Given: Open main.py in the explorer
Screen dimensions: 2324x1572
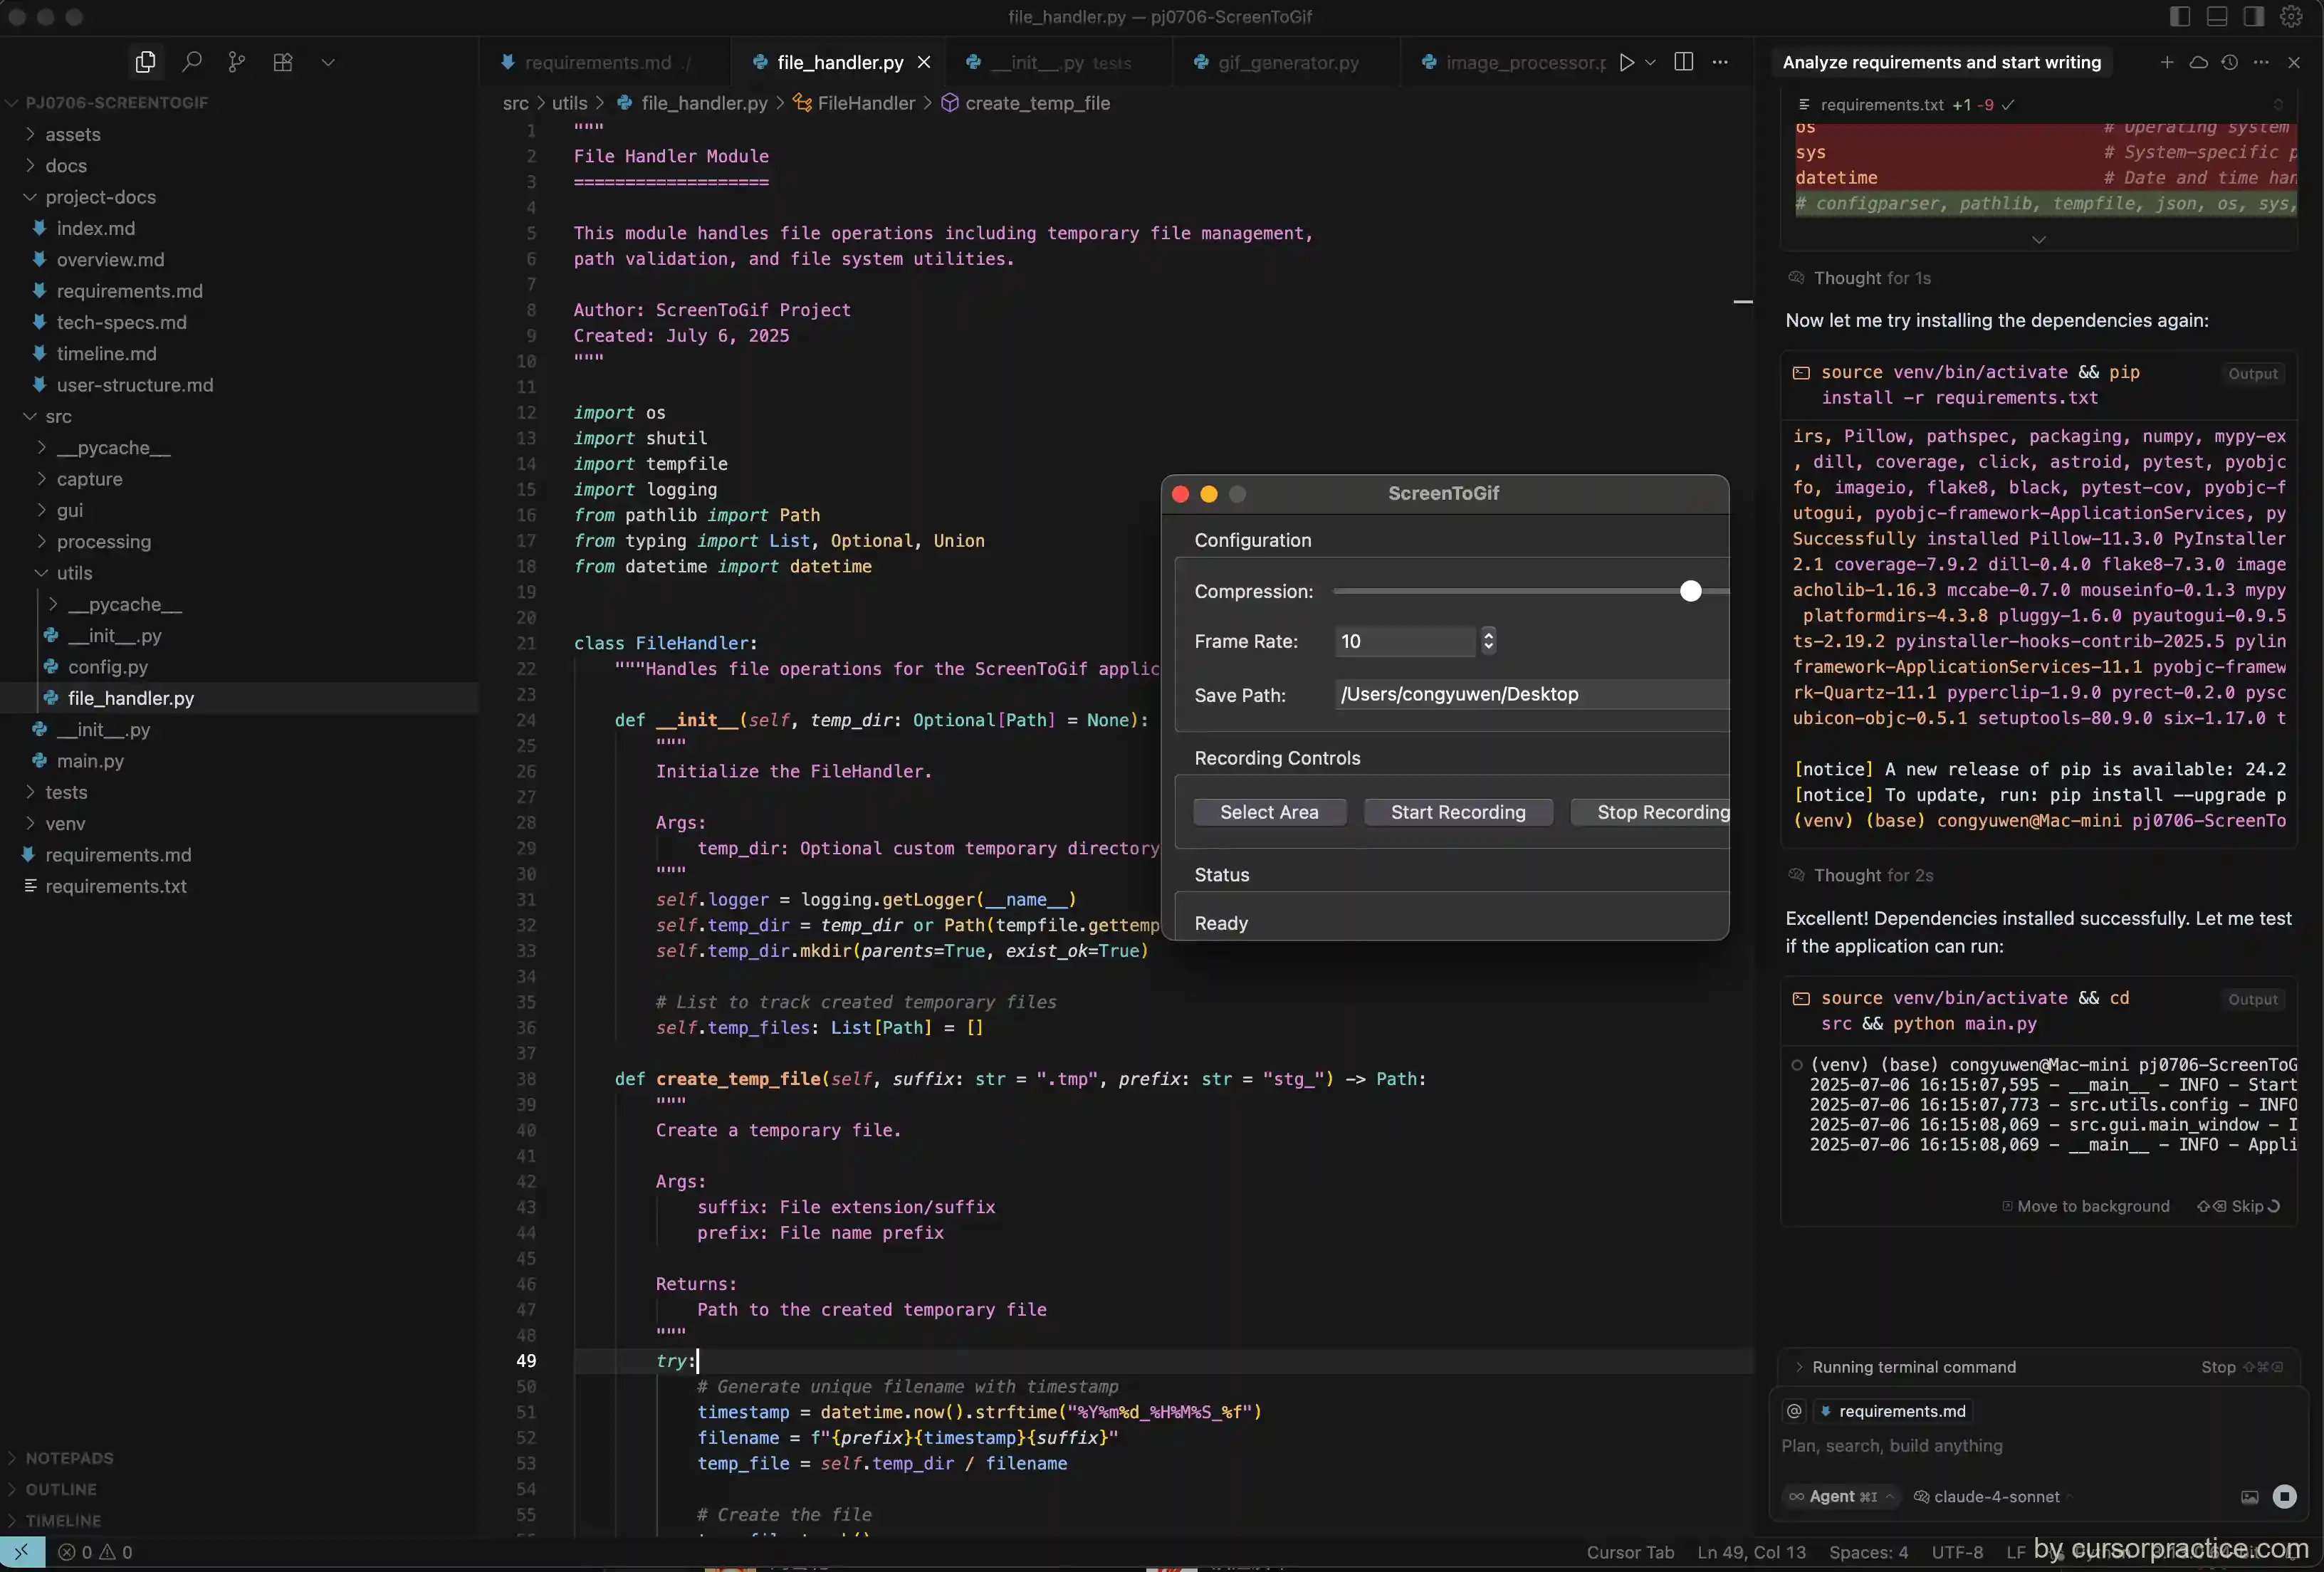Looking at the screenshot, I should 90,761.
